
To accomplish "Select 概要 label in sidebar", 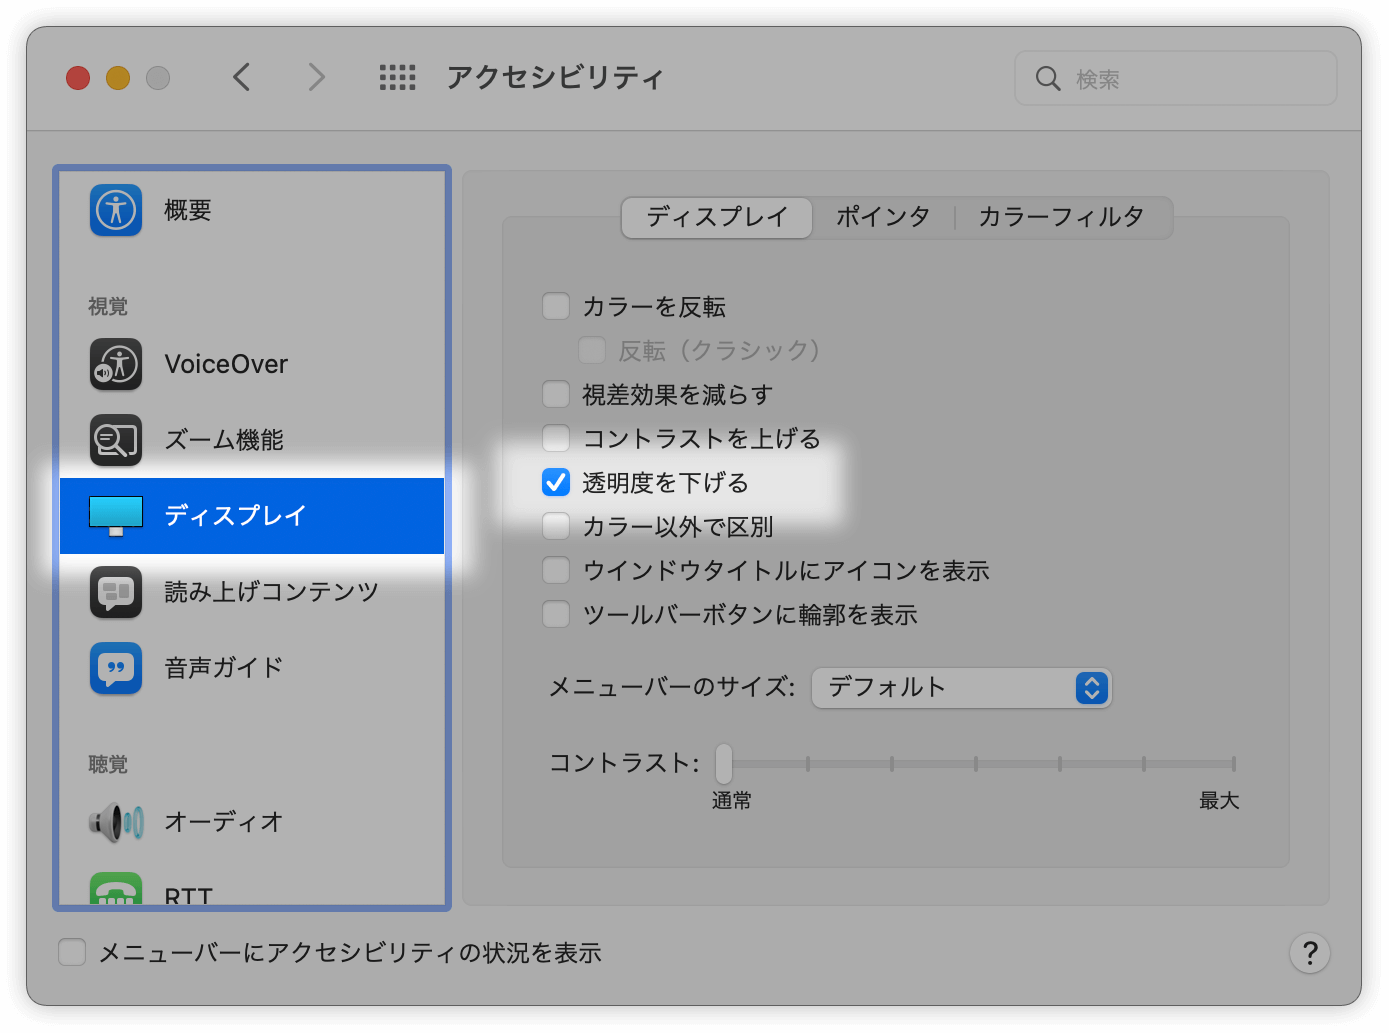I will tap(188, 210).
